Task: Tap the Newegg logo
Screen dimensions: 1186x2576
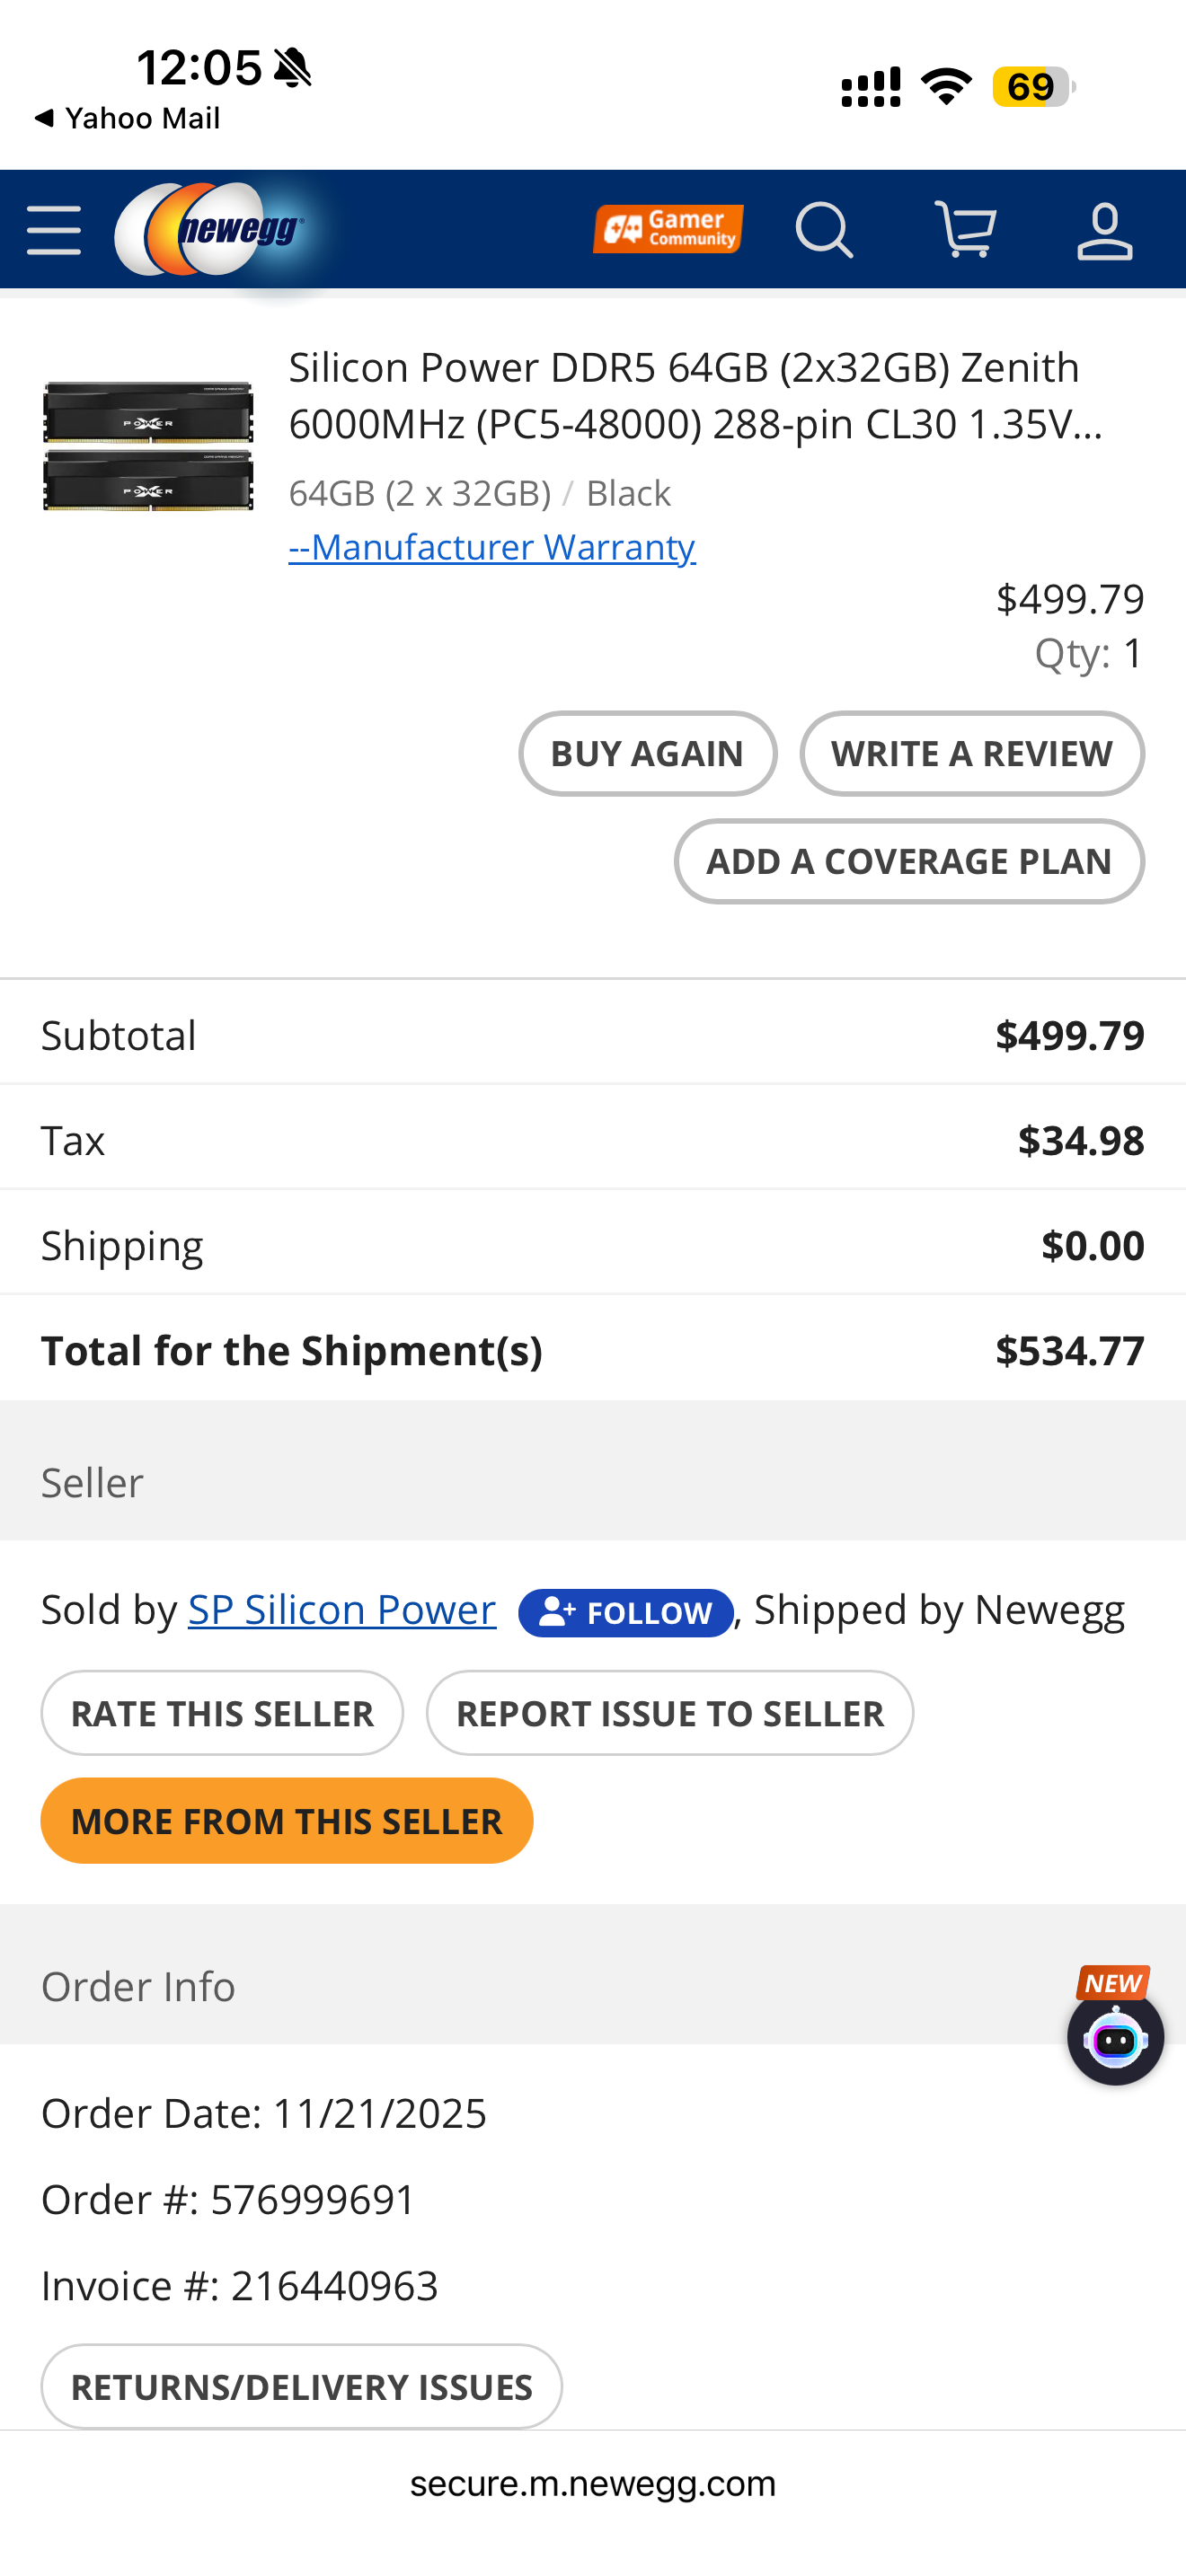Action: (x=211, y=230)
